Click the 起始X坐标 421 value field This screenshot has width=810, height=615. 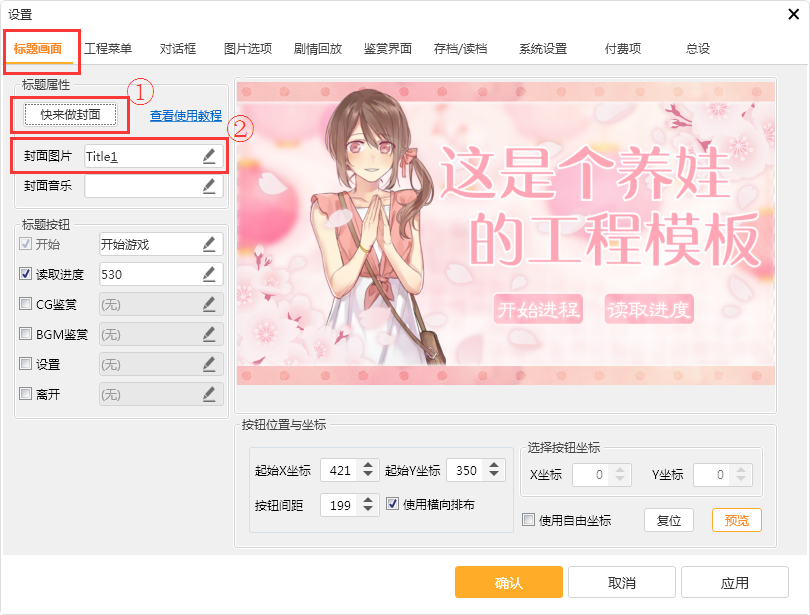pyautogui.click(x=340, y=470)
